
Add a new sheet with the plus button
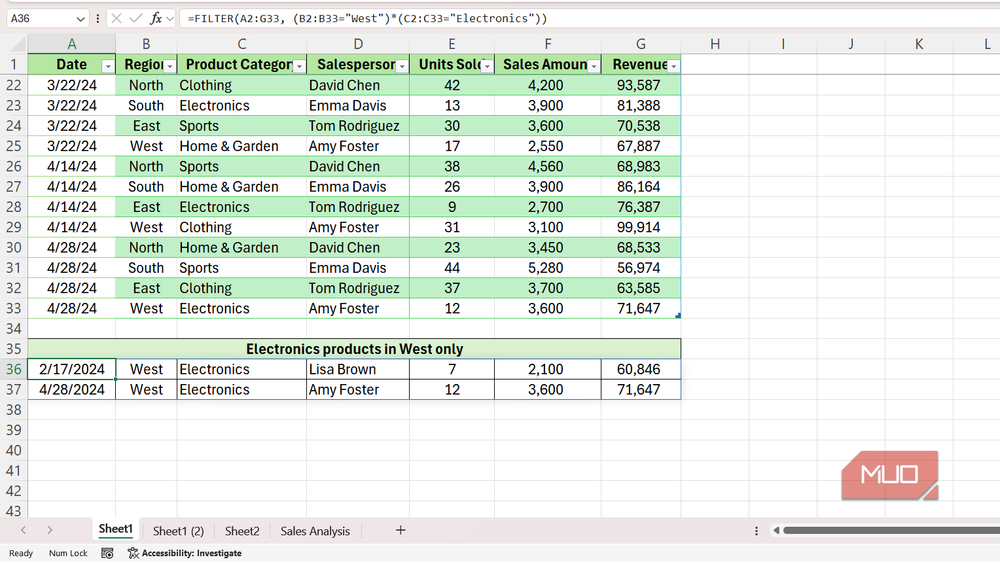click(x=401, y=530)
